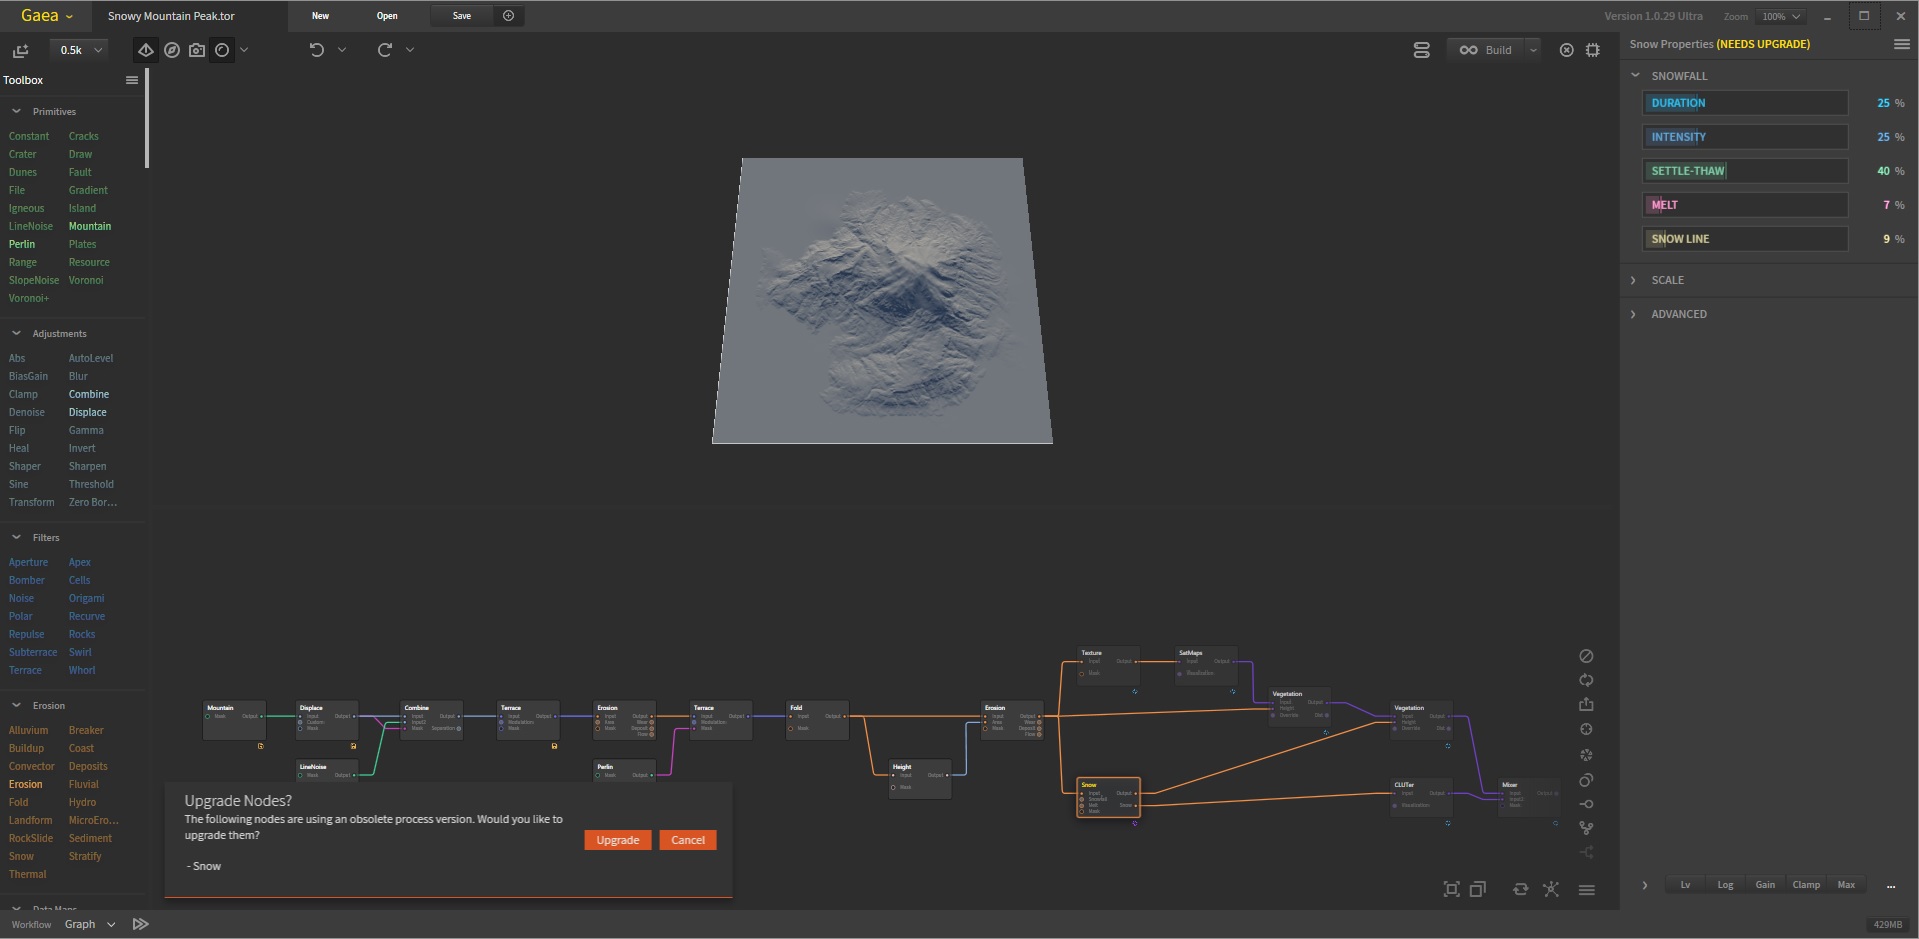Collapse the Primitives toolbox group
Viewport: 1919px width, 939px height.
pos(16,111)
